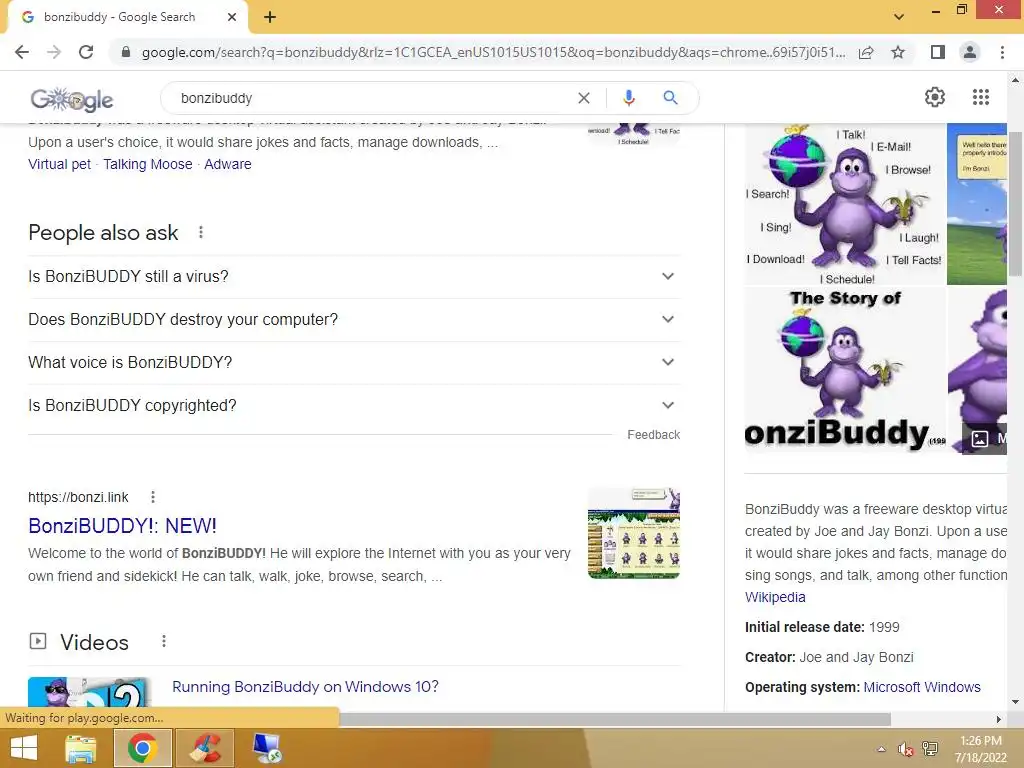Open "Running BonziBuddy on Windows 10?" video
1024x768 pixels.
coord(305,686)
